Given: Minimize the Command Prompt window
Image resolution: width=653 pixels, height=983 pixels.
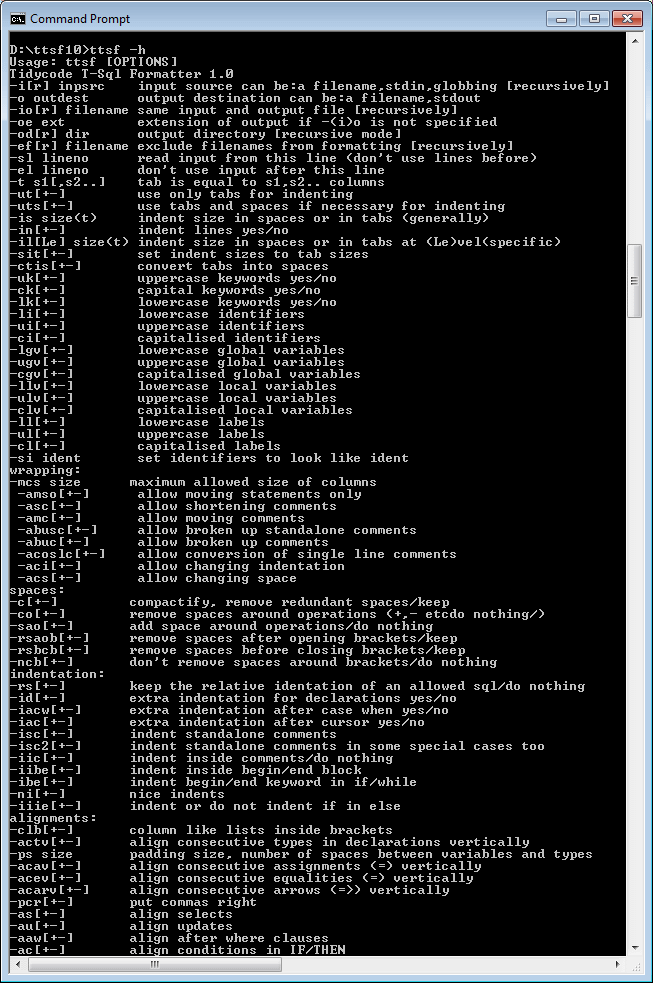Looking at the screenshot, I should coord(561,19).
